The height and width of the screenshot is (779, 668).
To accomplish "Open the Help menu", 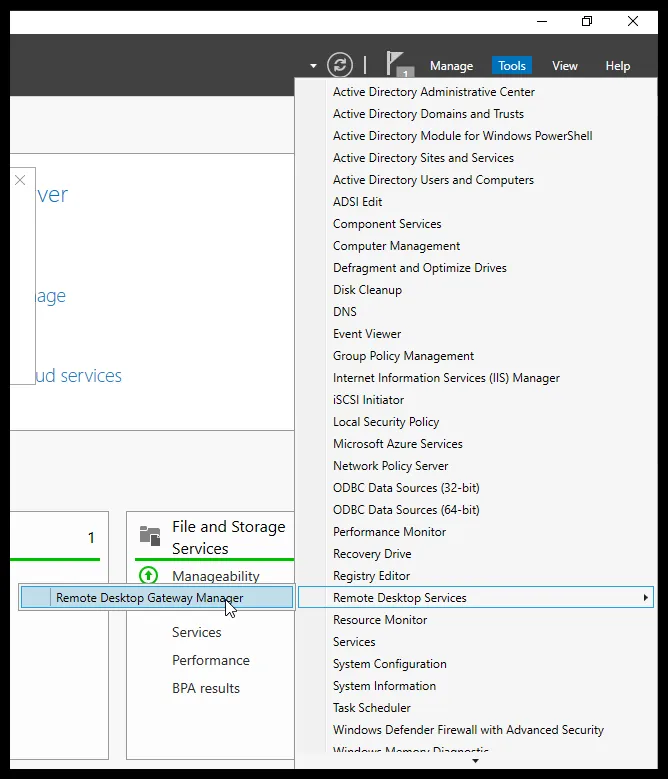I will click(617, 66).
